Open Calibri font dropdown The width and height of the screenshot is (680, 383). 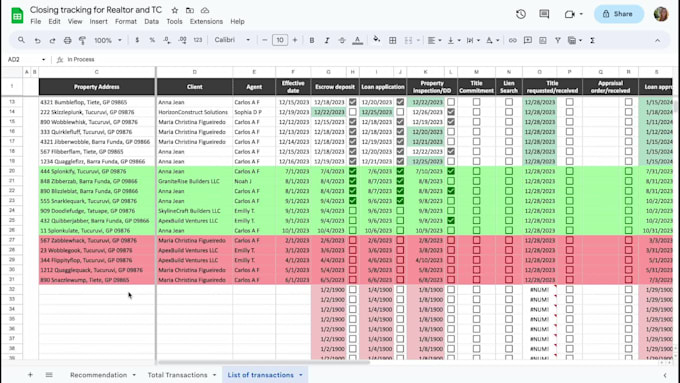click(232, 40)
